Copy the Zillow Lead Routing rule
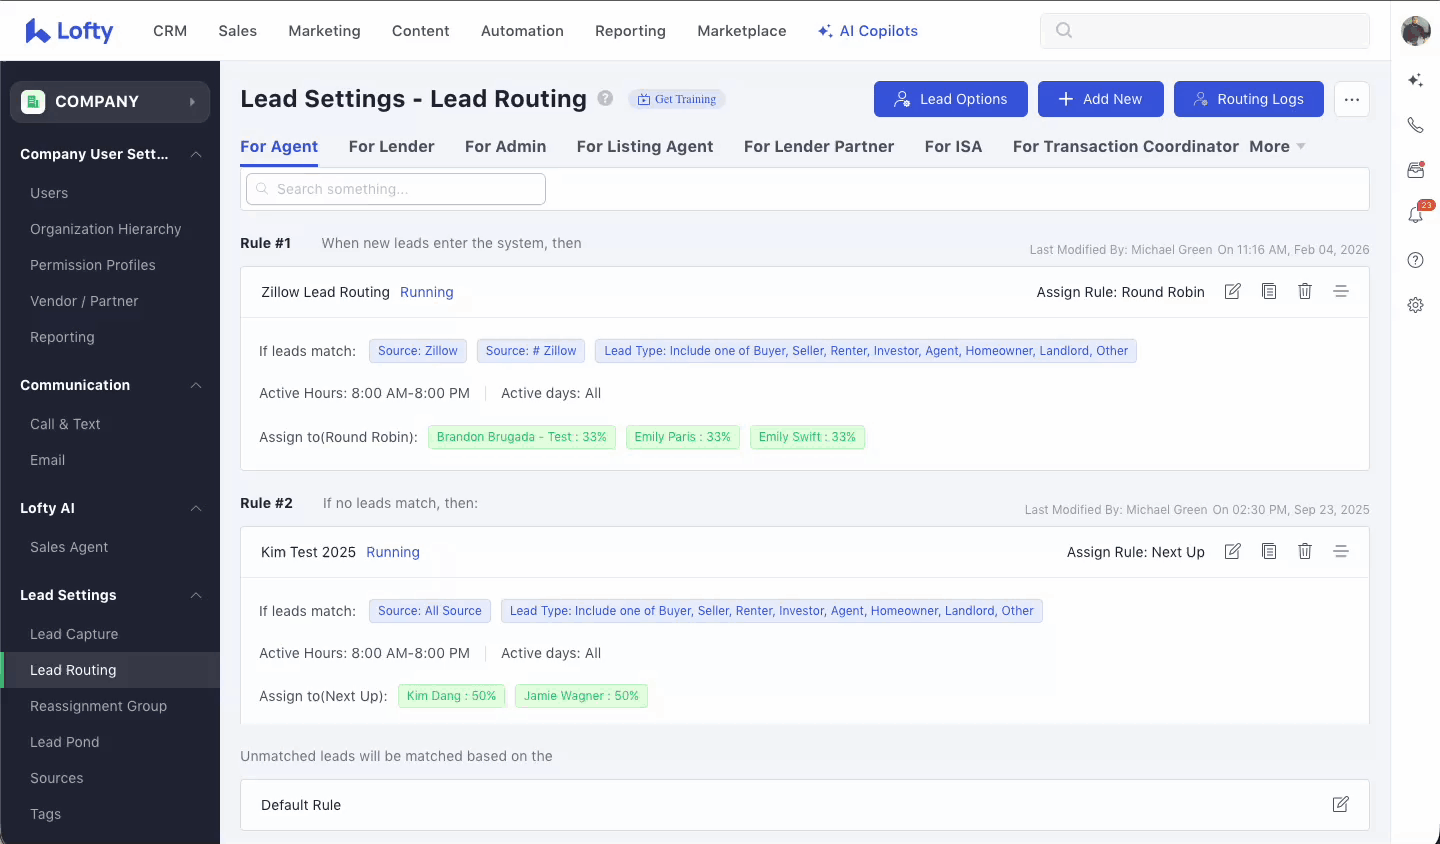 [1269, 291]
